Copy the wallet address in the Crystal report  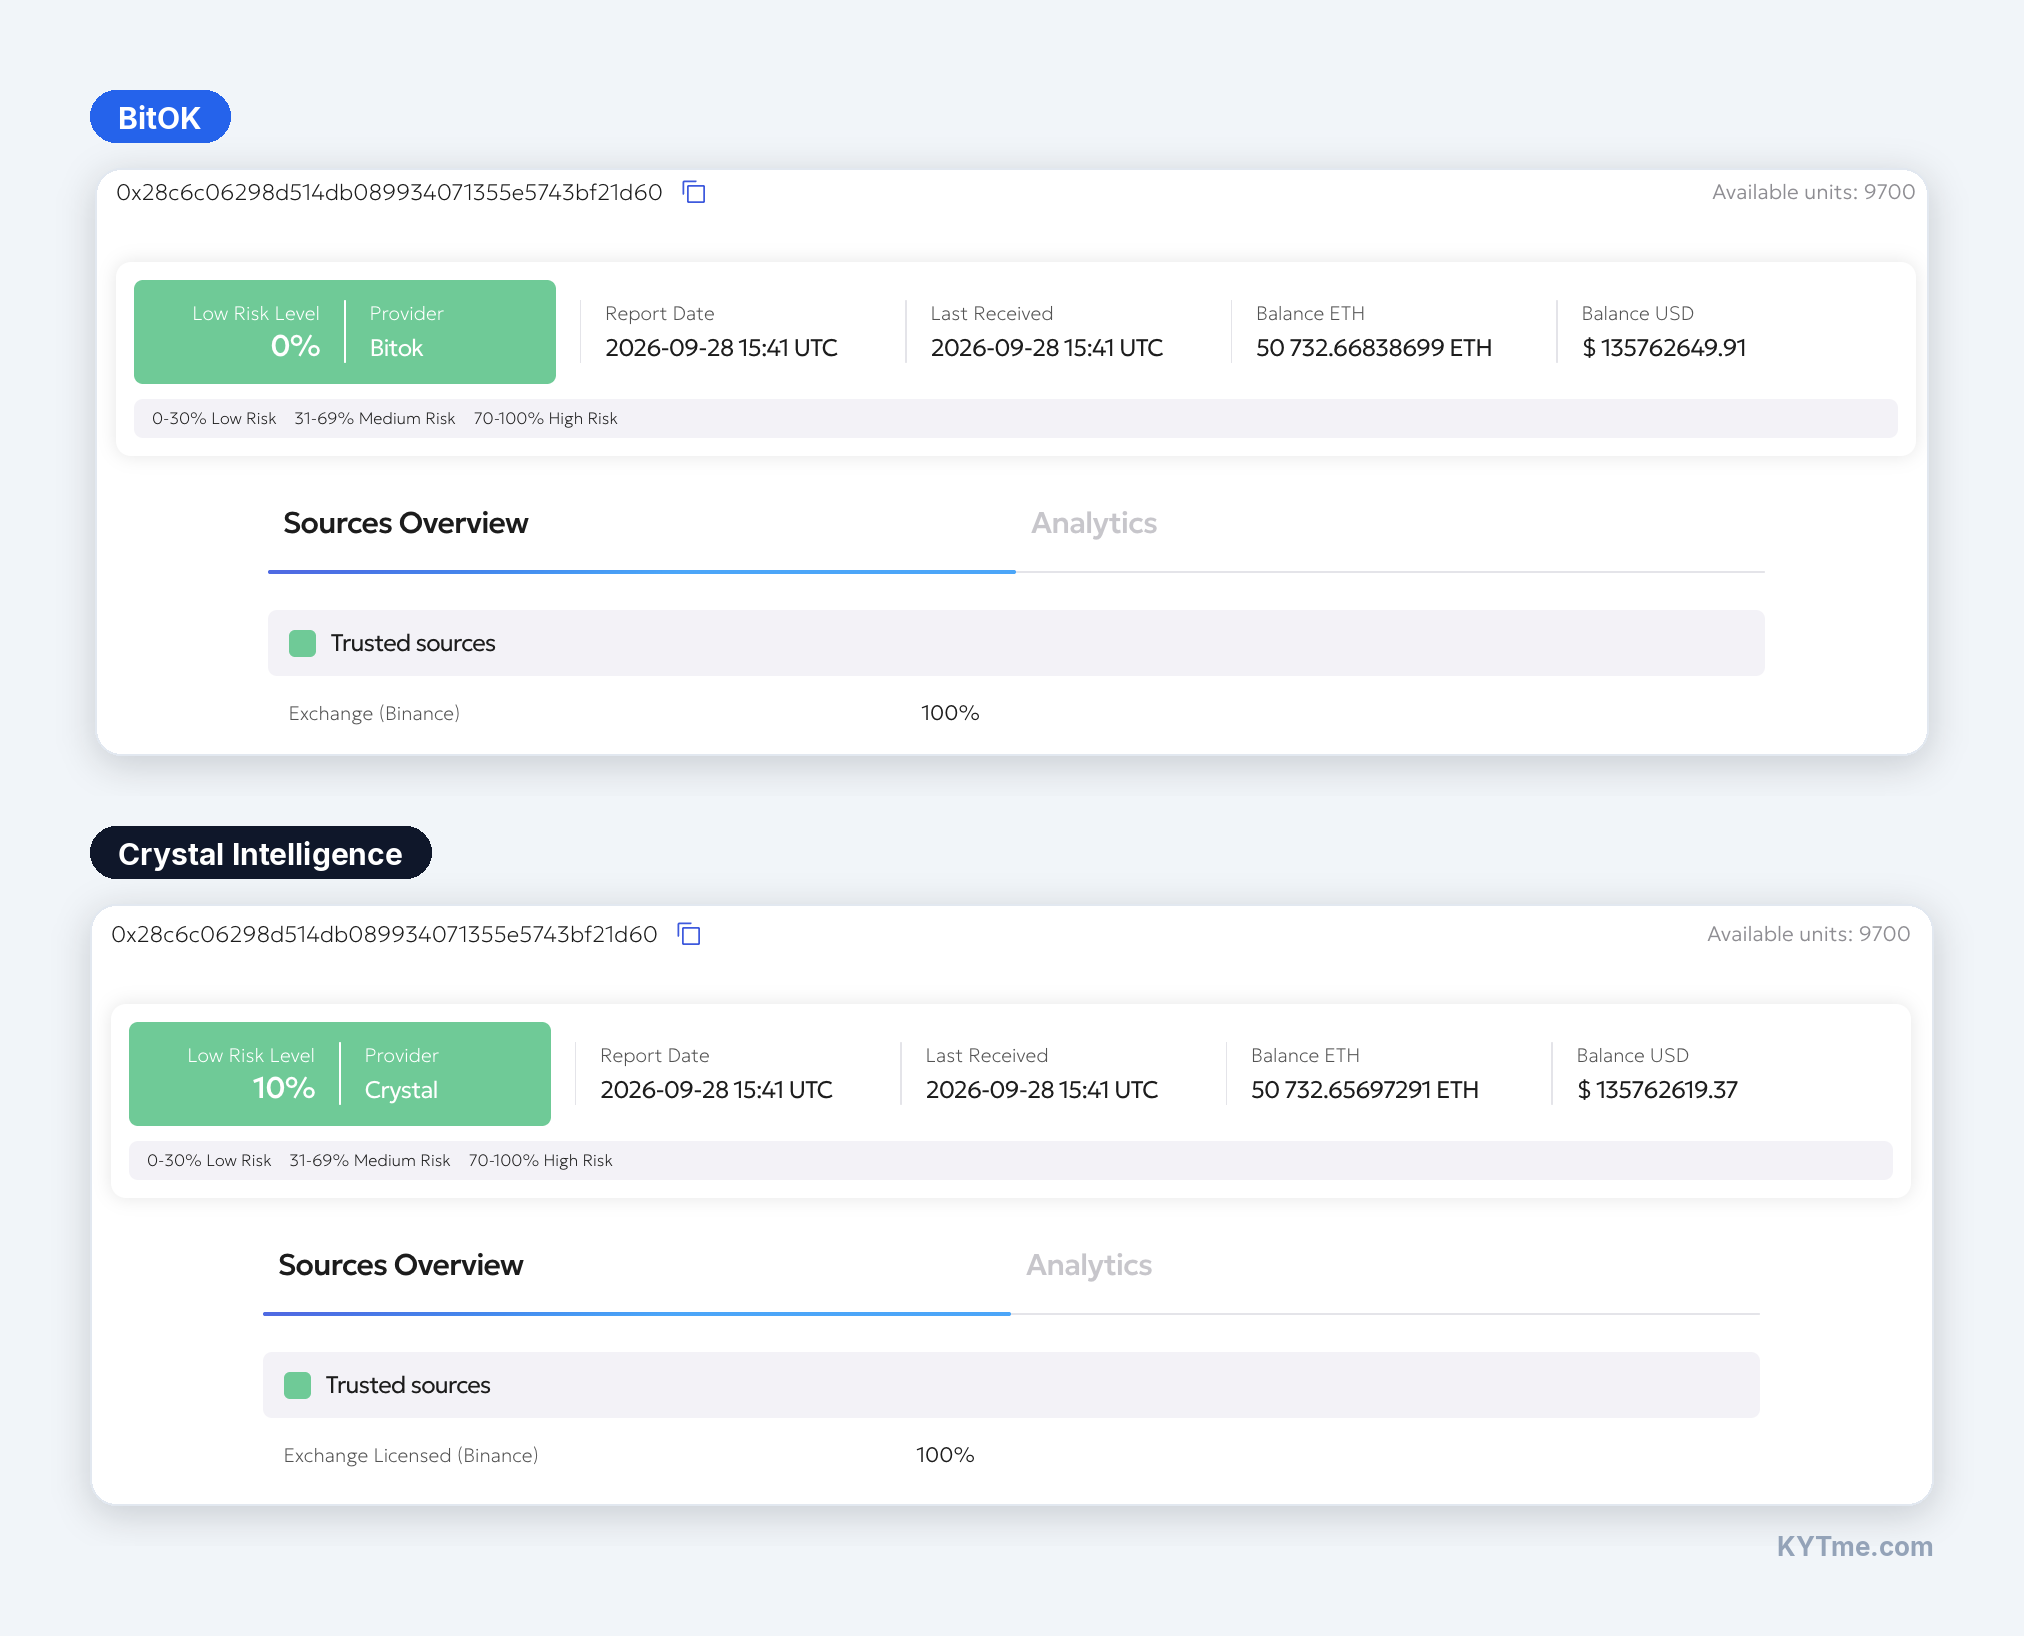(689, 934)
